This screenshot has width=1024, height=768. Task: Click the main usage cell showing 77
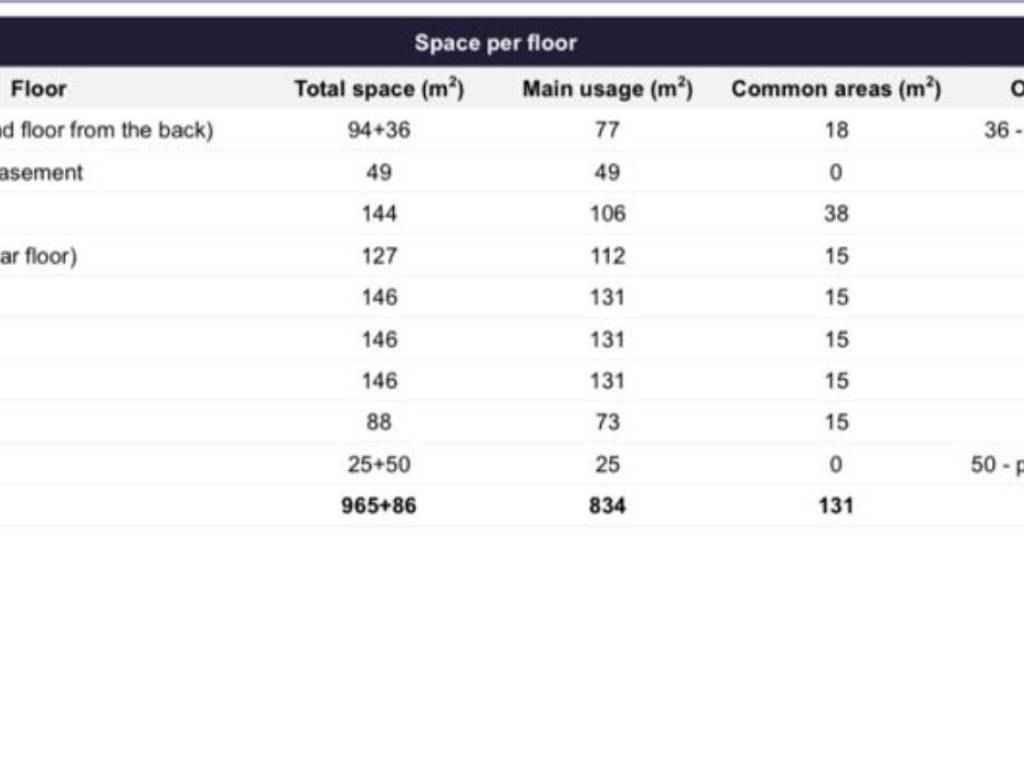(607, 130)
